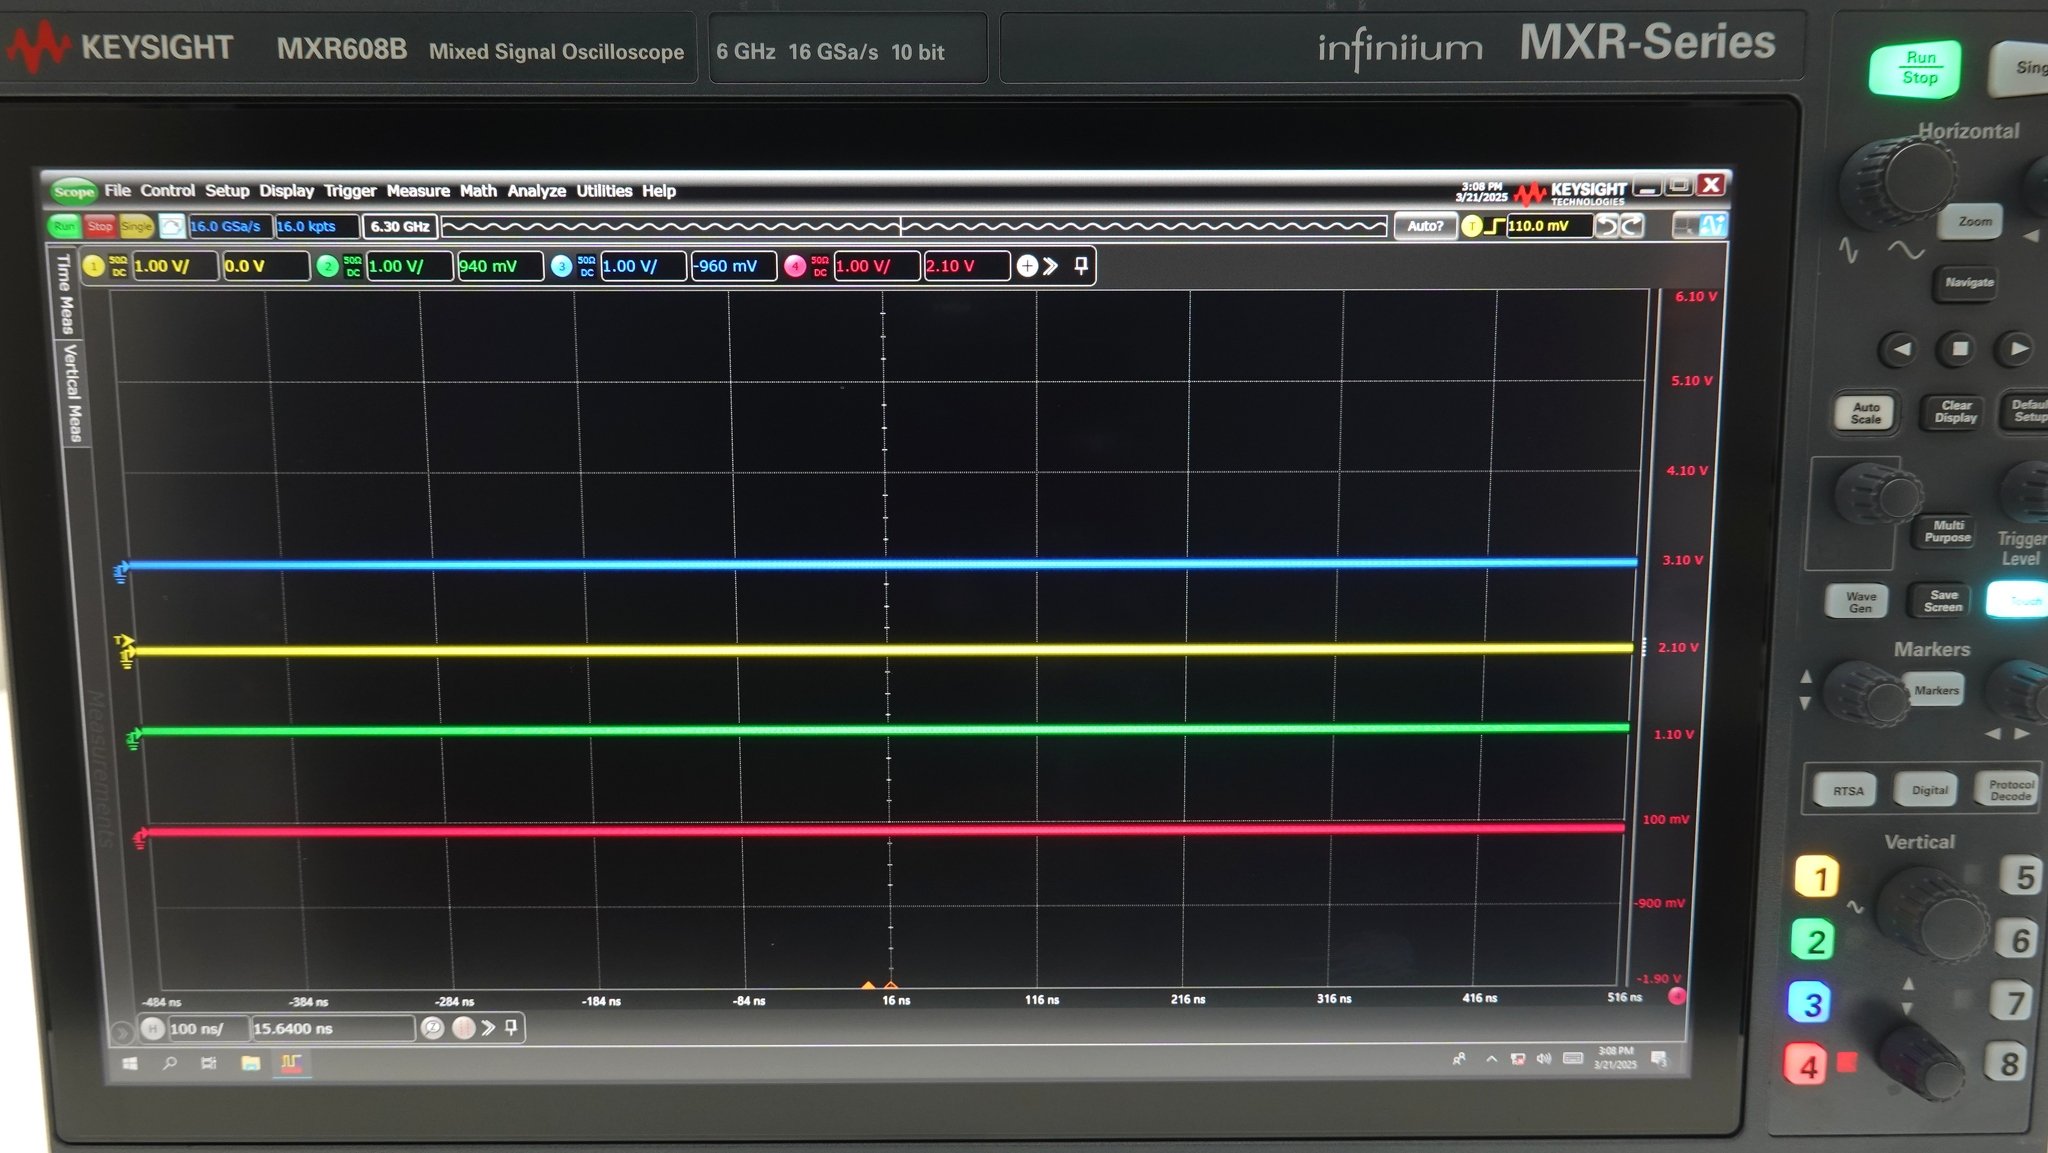Click the waveform memory overview bar
2048x1153 pixels.
[914, 226]
